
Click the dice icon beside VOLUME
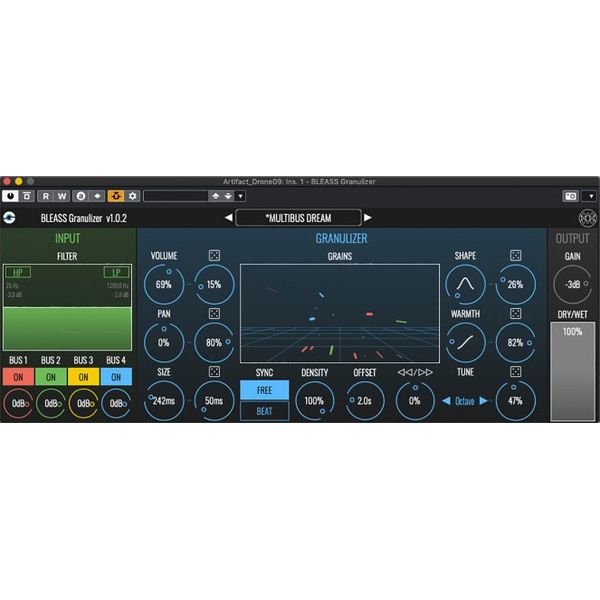pyautogui.click(x=214, y=255)
